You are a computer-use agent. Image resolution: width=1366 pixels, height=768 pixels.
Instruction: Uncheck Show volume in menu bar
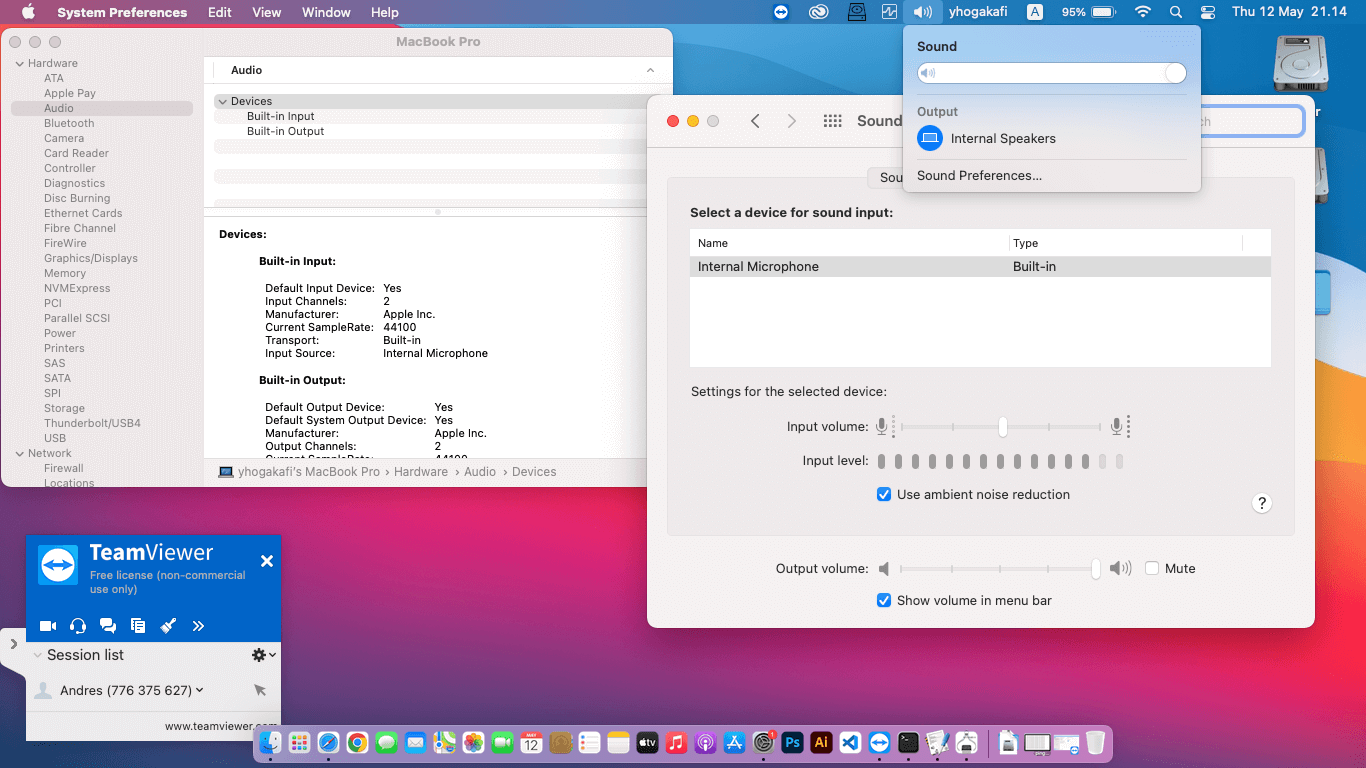point(884,601)
